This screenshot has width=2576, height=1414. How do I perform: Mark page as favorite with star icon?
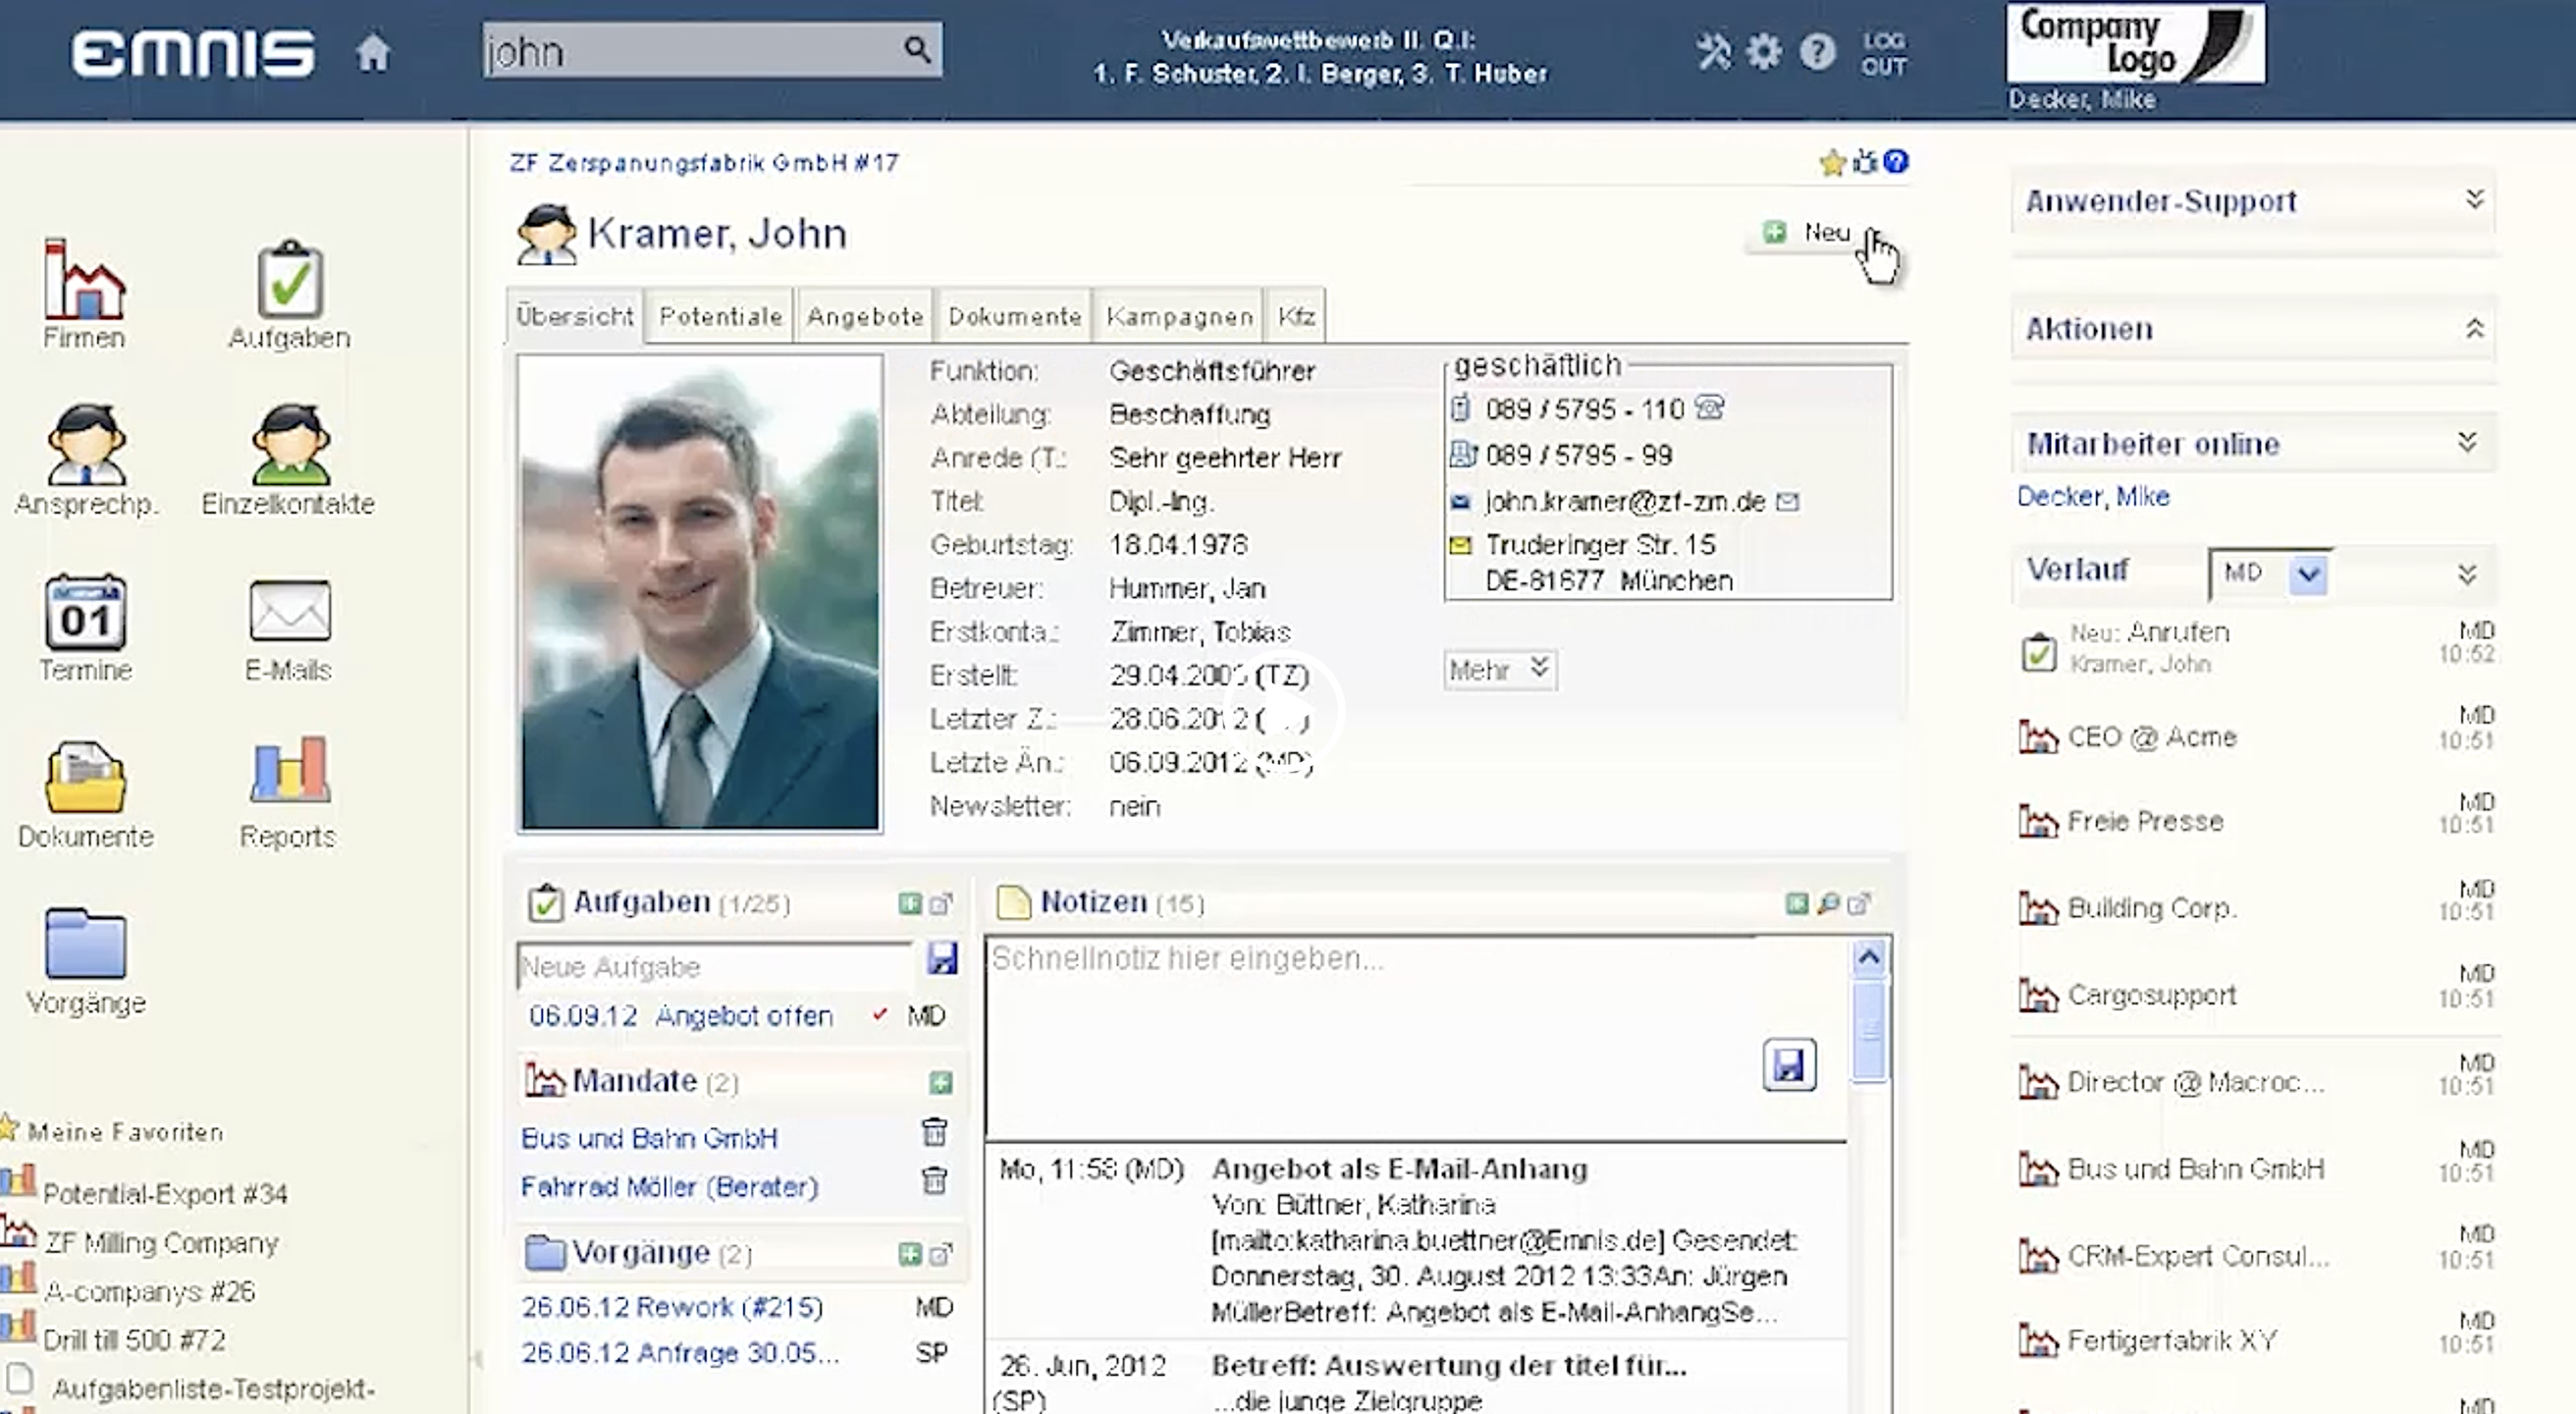pyautogui.click(x=1832, y=163)
